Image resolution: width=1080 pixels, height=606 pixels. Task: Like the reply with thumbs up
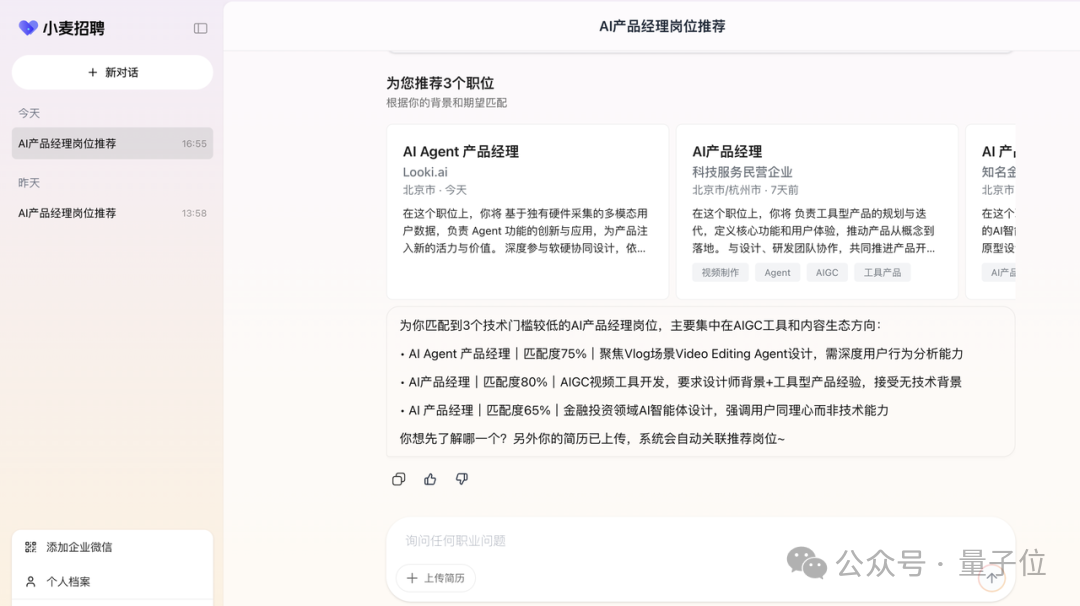430,479
